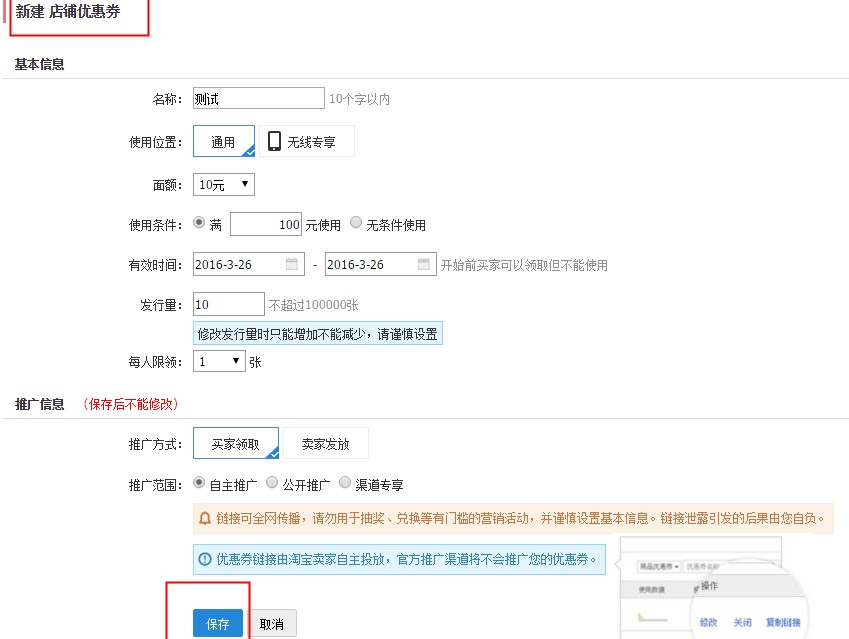Click the 保存 save button
849x639 pixels.
click(x=217, y=622)
